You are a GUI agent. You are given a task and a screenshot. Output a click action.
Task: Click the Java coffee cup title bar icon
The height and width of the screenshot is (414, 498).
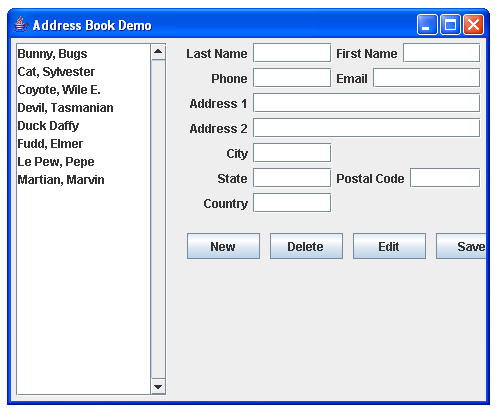coord(21,24)
